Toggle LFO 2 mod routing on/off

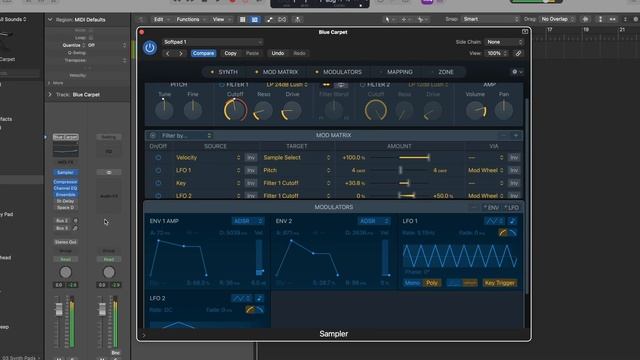(158, 196)
